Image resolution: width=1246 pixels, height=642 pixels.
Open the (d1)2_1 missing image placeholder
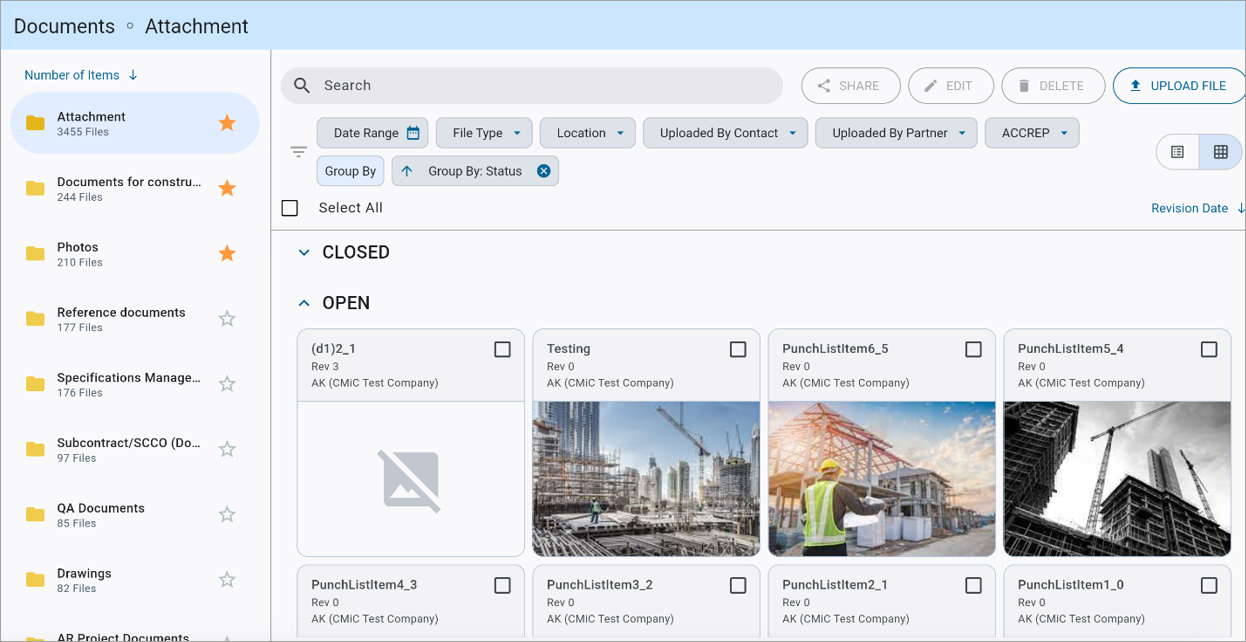click(411, 478)
